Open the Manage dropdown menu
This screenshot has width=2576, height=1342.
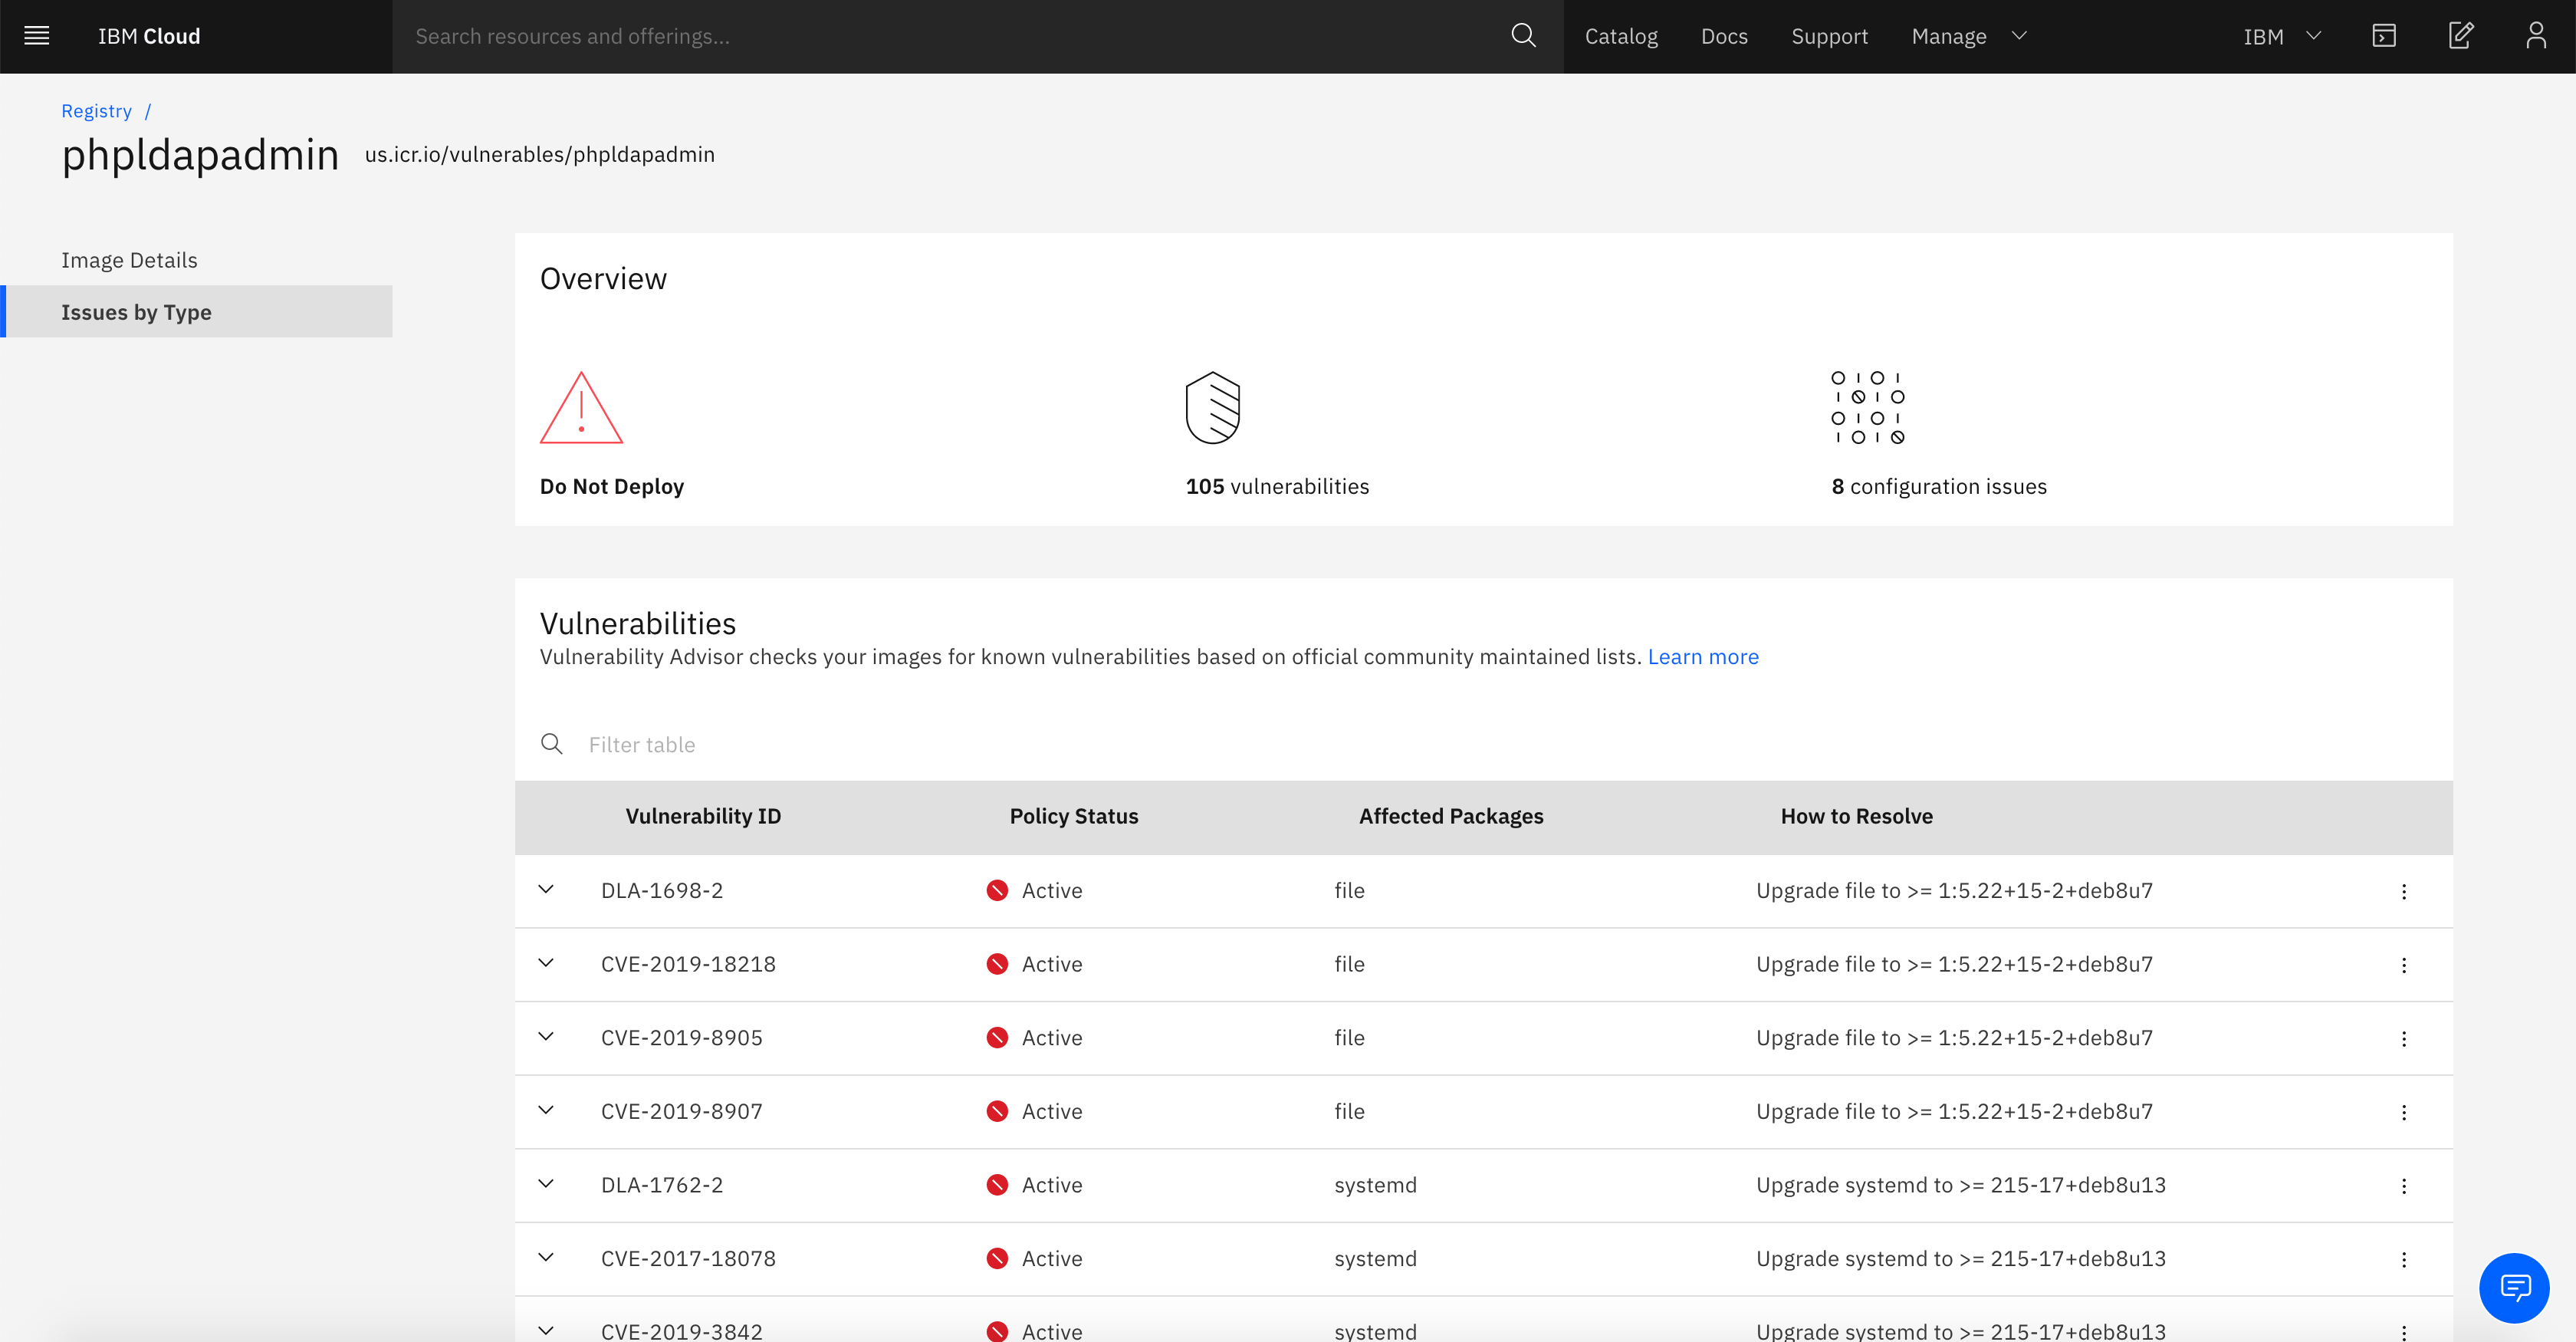tap(1967, 36)
